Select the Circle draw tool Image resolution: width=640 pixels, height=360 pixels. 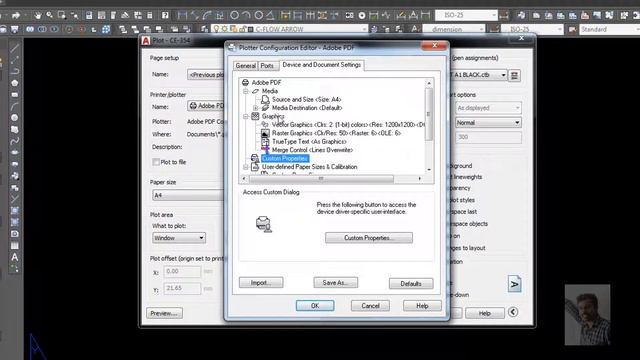point(15,118)
